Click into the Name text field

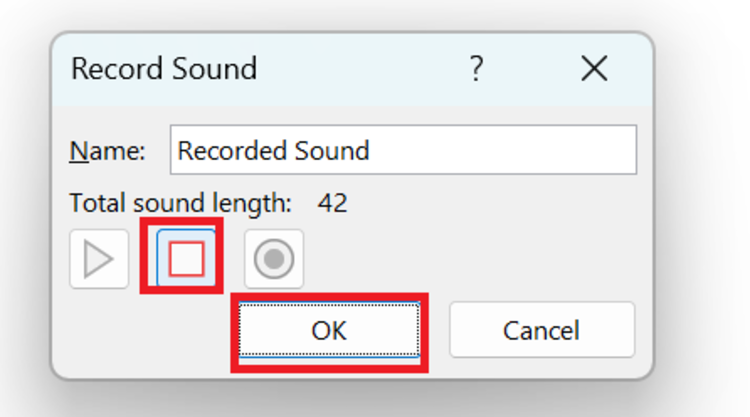coord(403,150)
